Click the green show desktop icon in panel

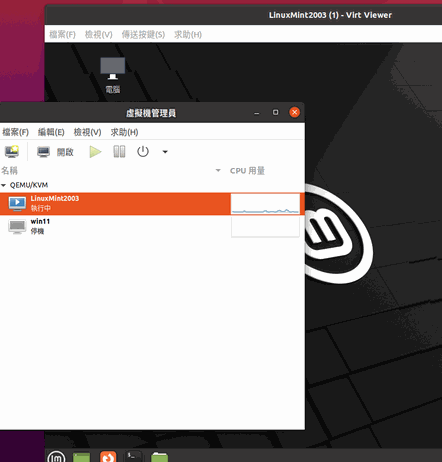coord(82,457)
